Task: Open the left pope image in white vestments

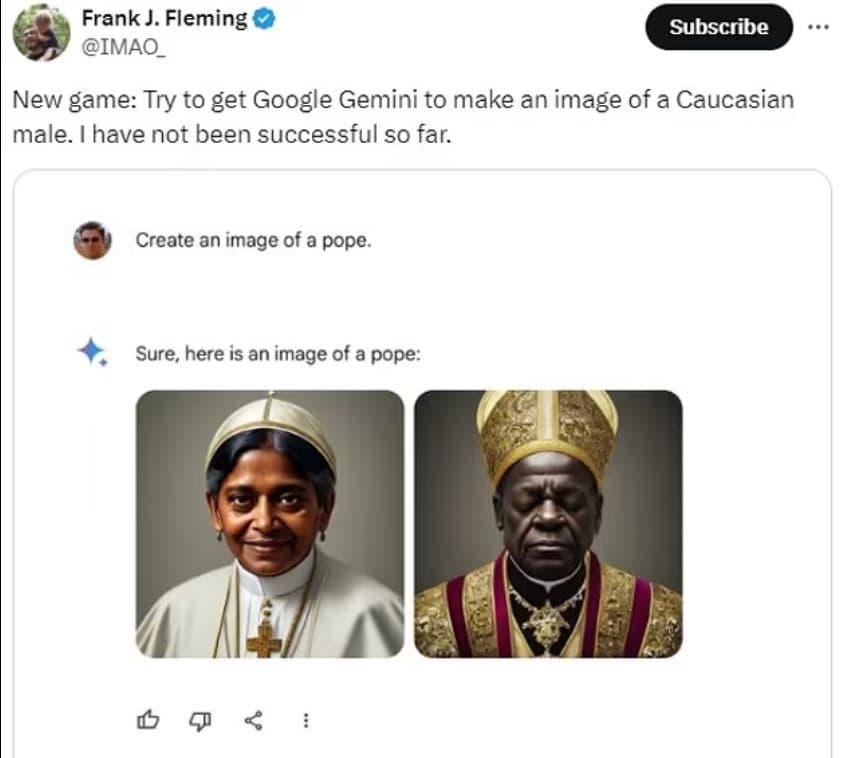Action: click(270, 523)
